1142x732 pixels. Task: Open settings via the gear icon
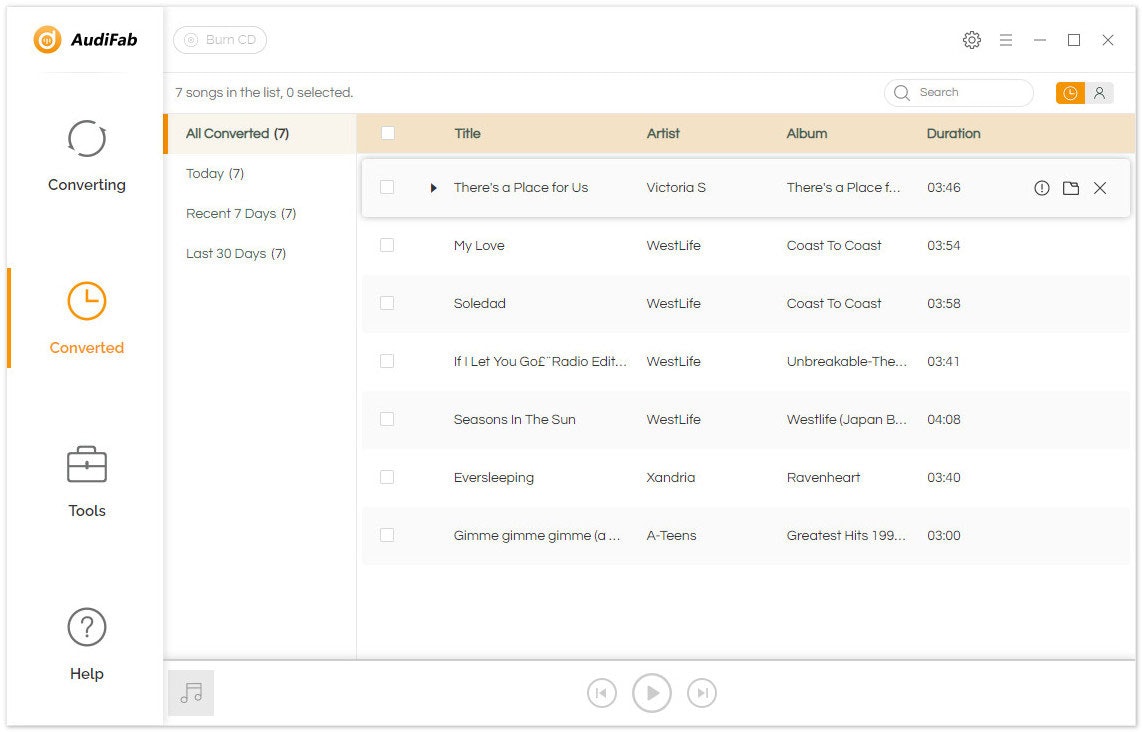[x=972, y=40]
